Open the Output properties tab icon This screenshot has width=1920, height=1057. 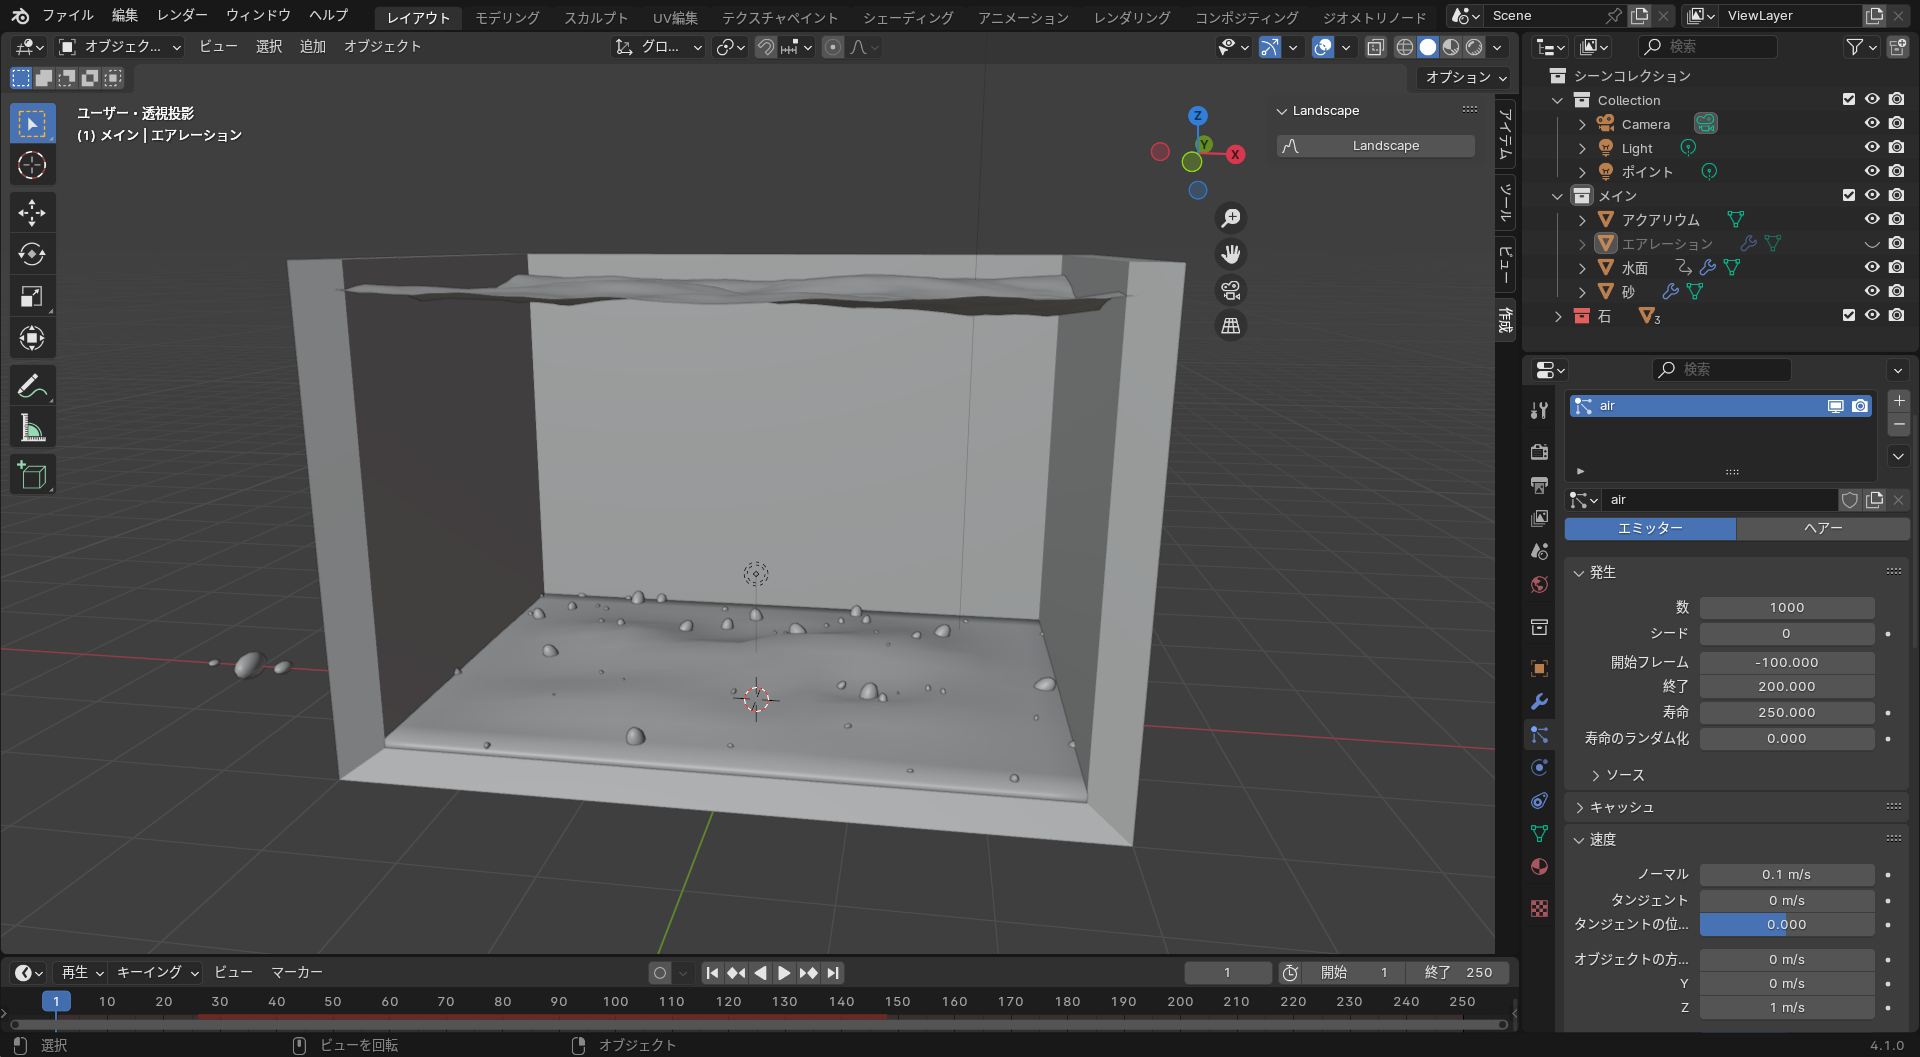point(1539,485)
